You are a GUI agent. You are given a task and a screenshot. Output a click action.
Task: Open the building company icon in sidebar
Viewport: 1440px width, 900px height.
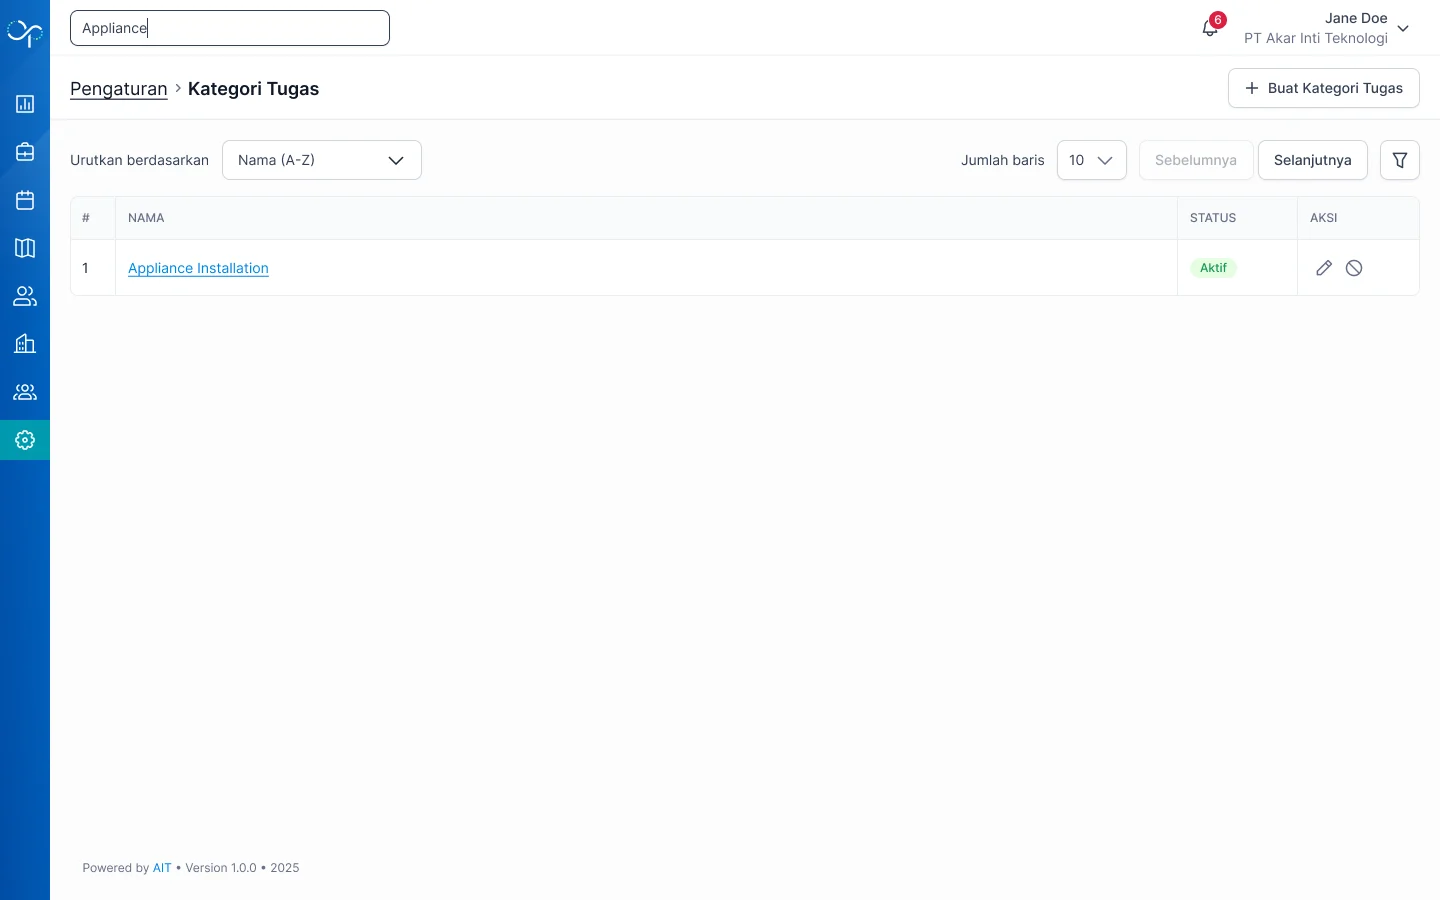[x=25, y=344]
